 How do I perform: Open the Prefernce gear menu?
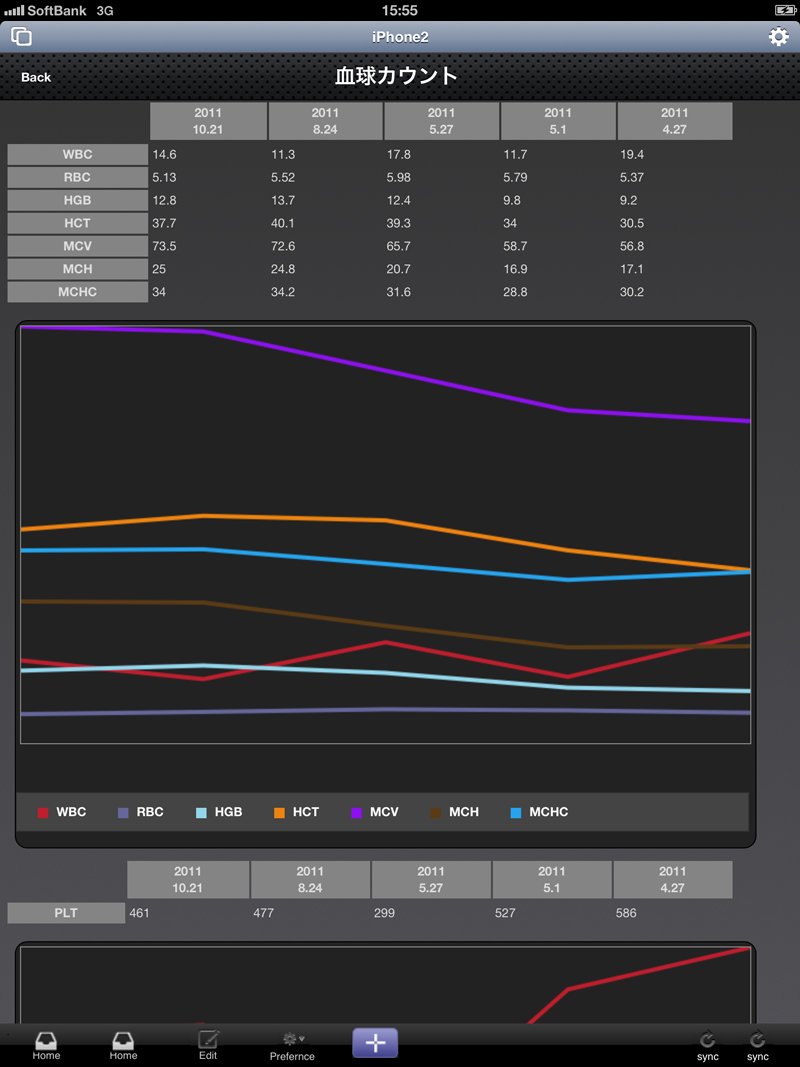293,1047
